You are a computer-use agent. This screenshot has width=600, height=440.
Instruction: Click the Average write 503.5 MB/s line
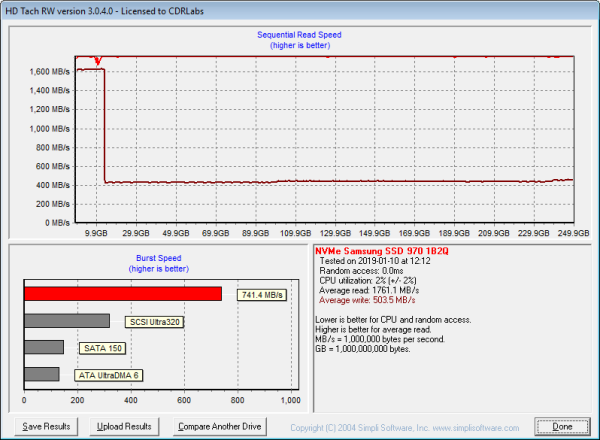pyautogui.click(x=367, y=300)
